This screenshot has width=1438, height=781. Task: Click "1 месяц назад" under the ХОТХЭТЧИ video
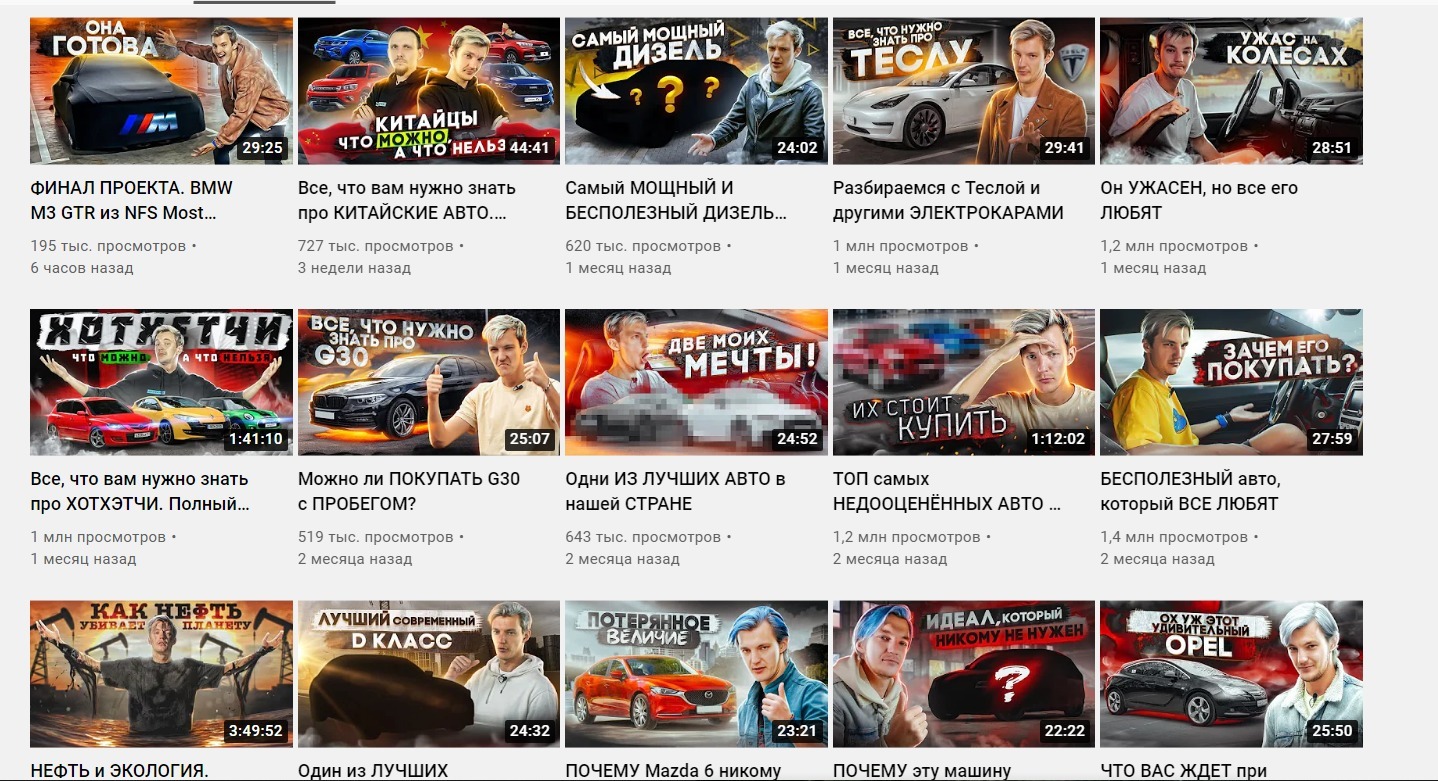coord(84,559)
